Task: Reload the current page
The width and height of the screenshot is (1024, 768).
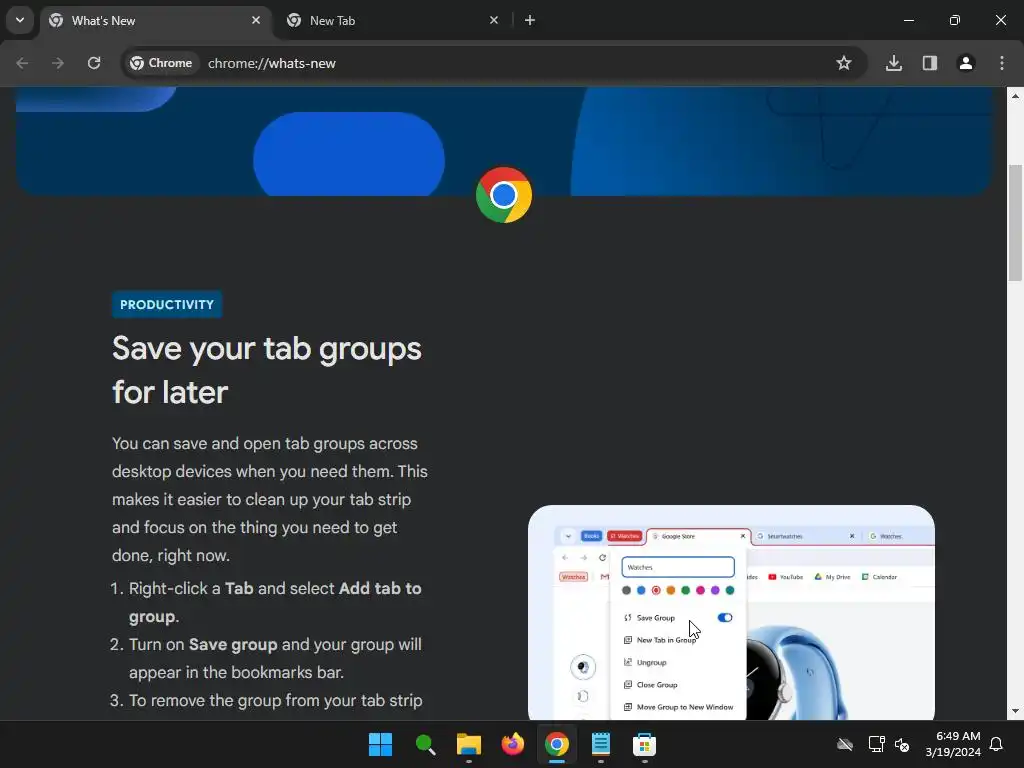Action: (x=94, y=63)
